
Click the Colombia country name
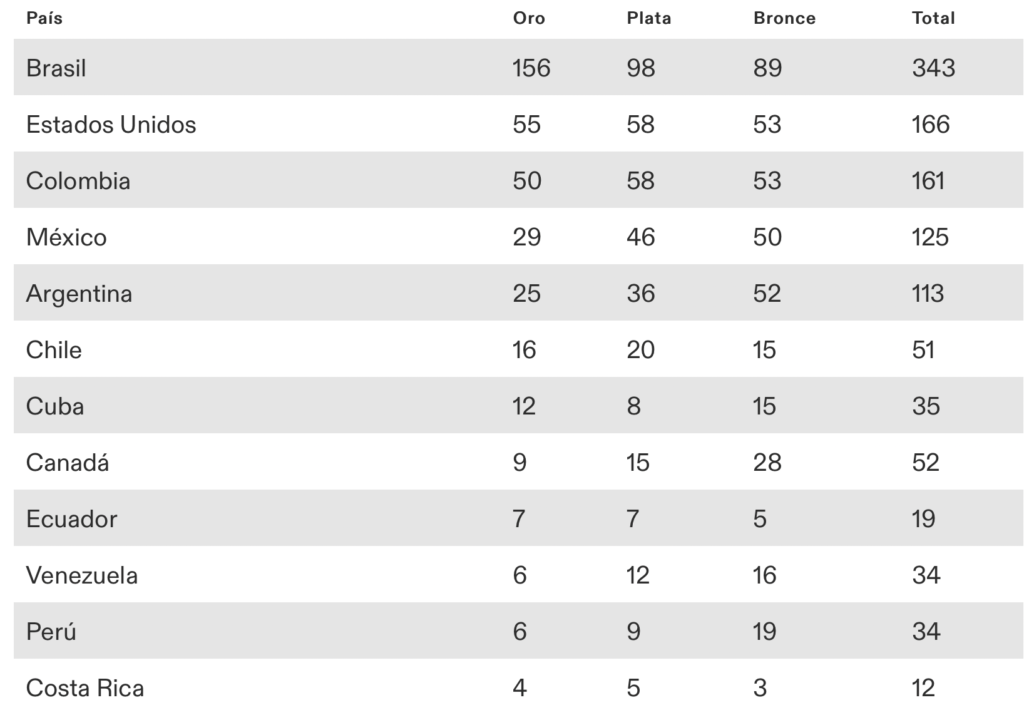78,181
